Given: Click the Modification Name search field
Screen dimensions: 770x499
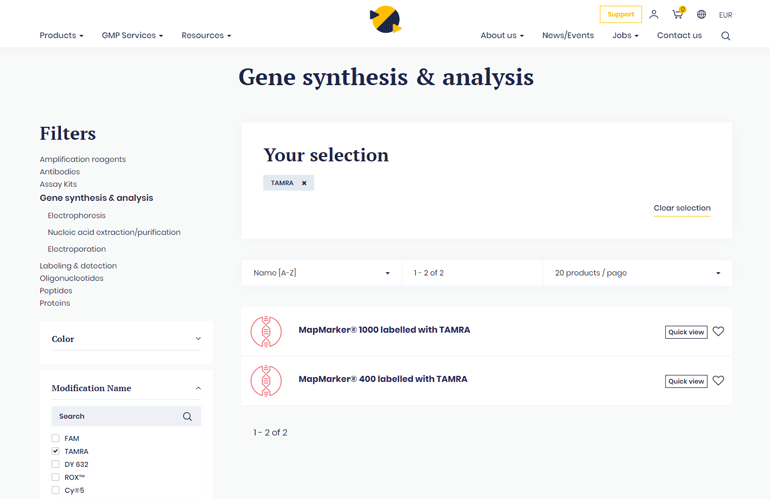Looking at the screenshot, I should coord(118,416).
